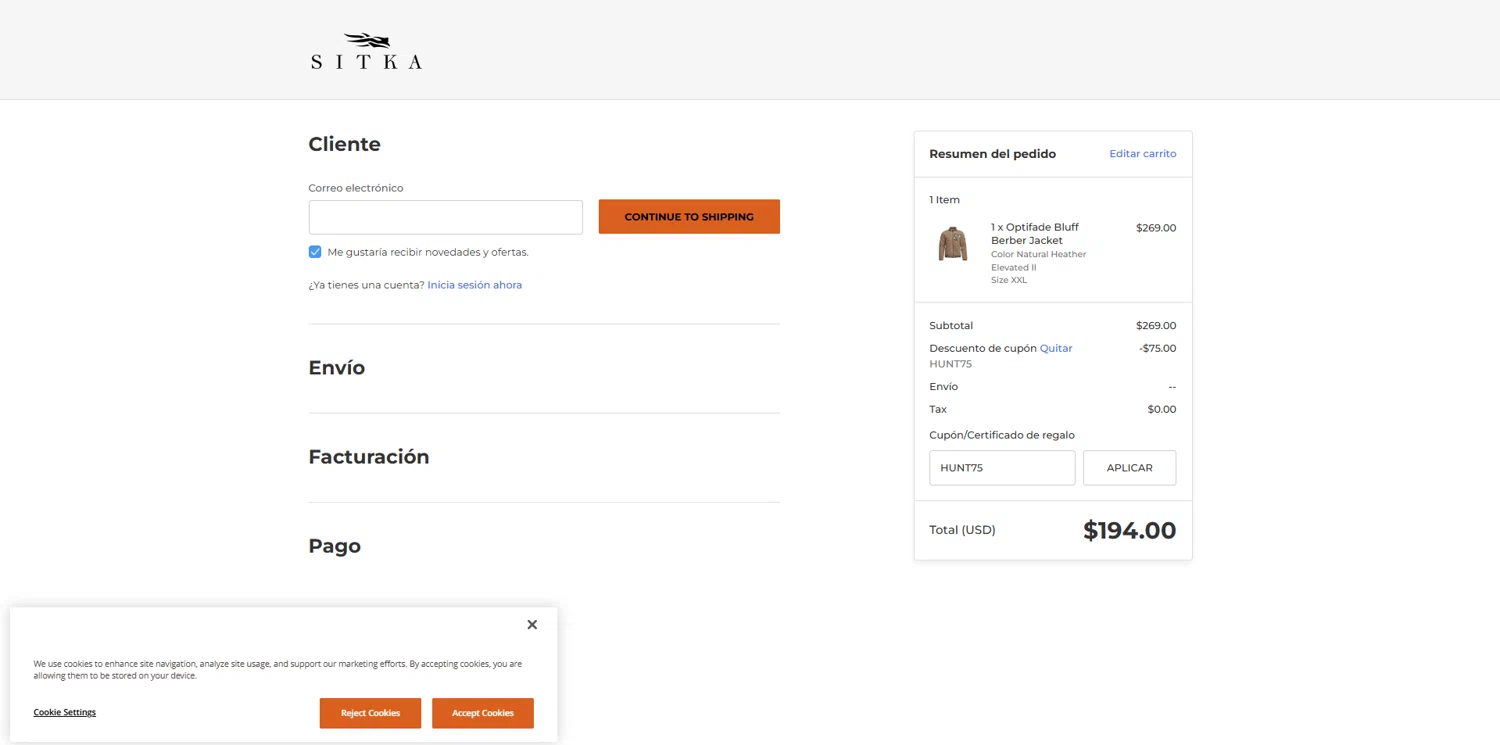Select the Cliente section heading

345,144
